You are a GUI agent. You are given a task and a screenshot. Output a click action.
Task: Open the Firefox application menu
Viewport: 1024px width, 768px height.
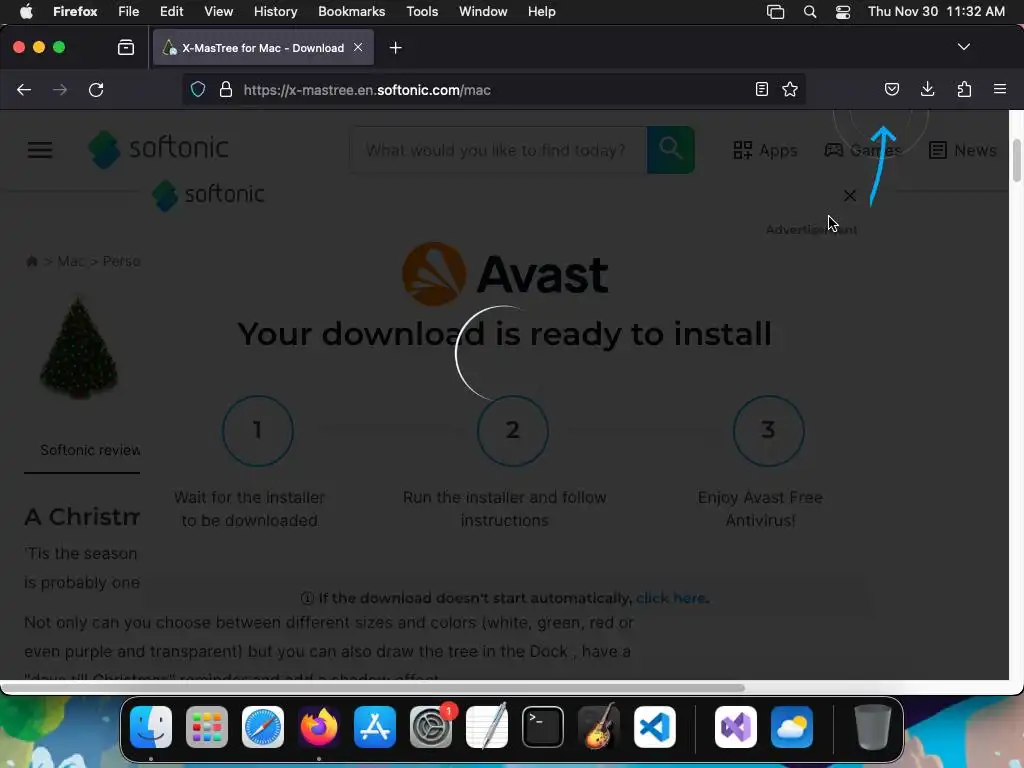click(1000, 89)
